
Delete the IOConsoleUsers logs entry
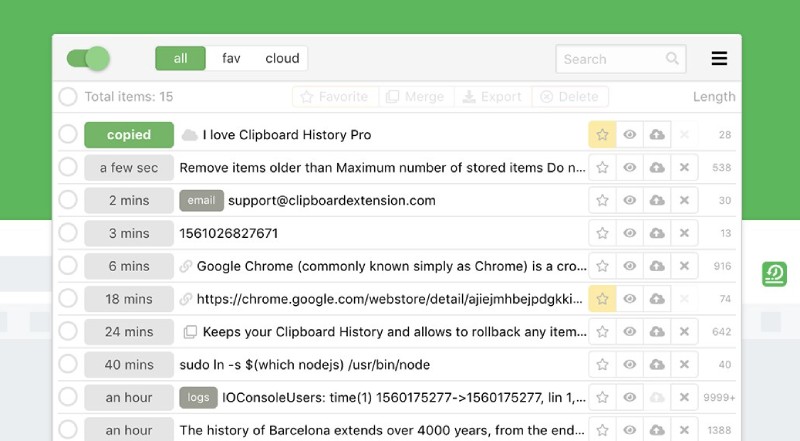(x=684, y=397)
